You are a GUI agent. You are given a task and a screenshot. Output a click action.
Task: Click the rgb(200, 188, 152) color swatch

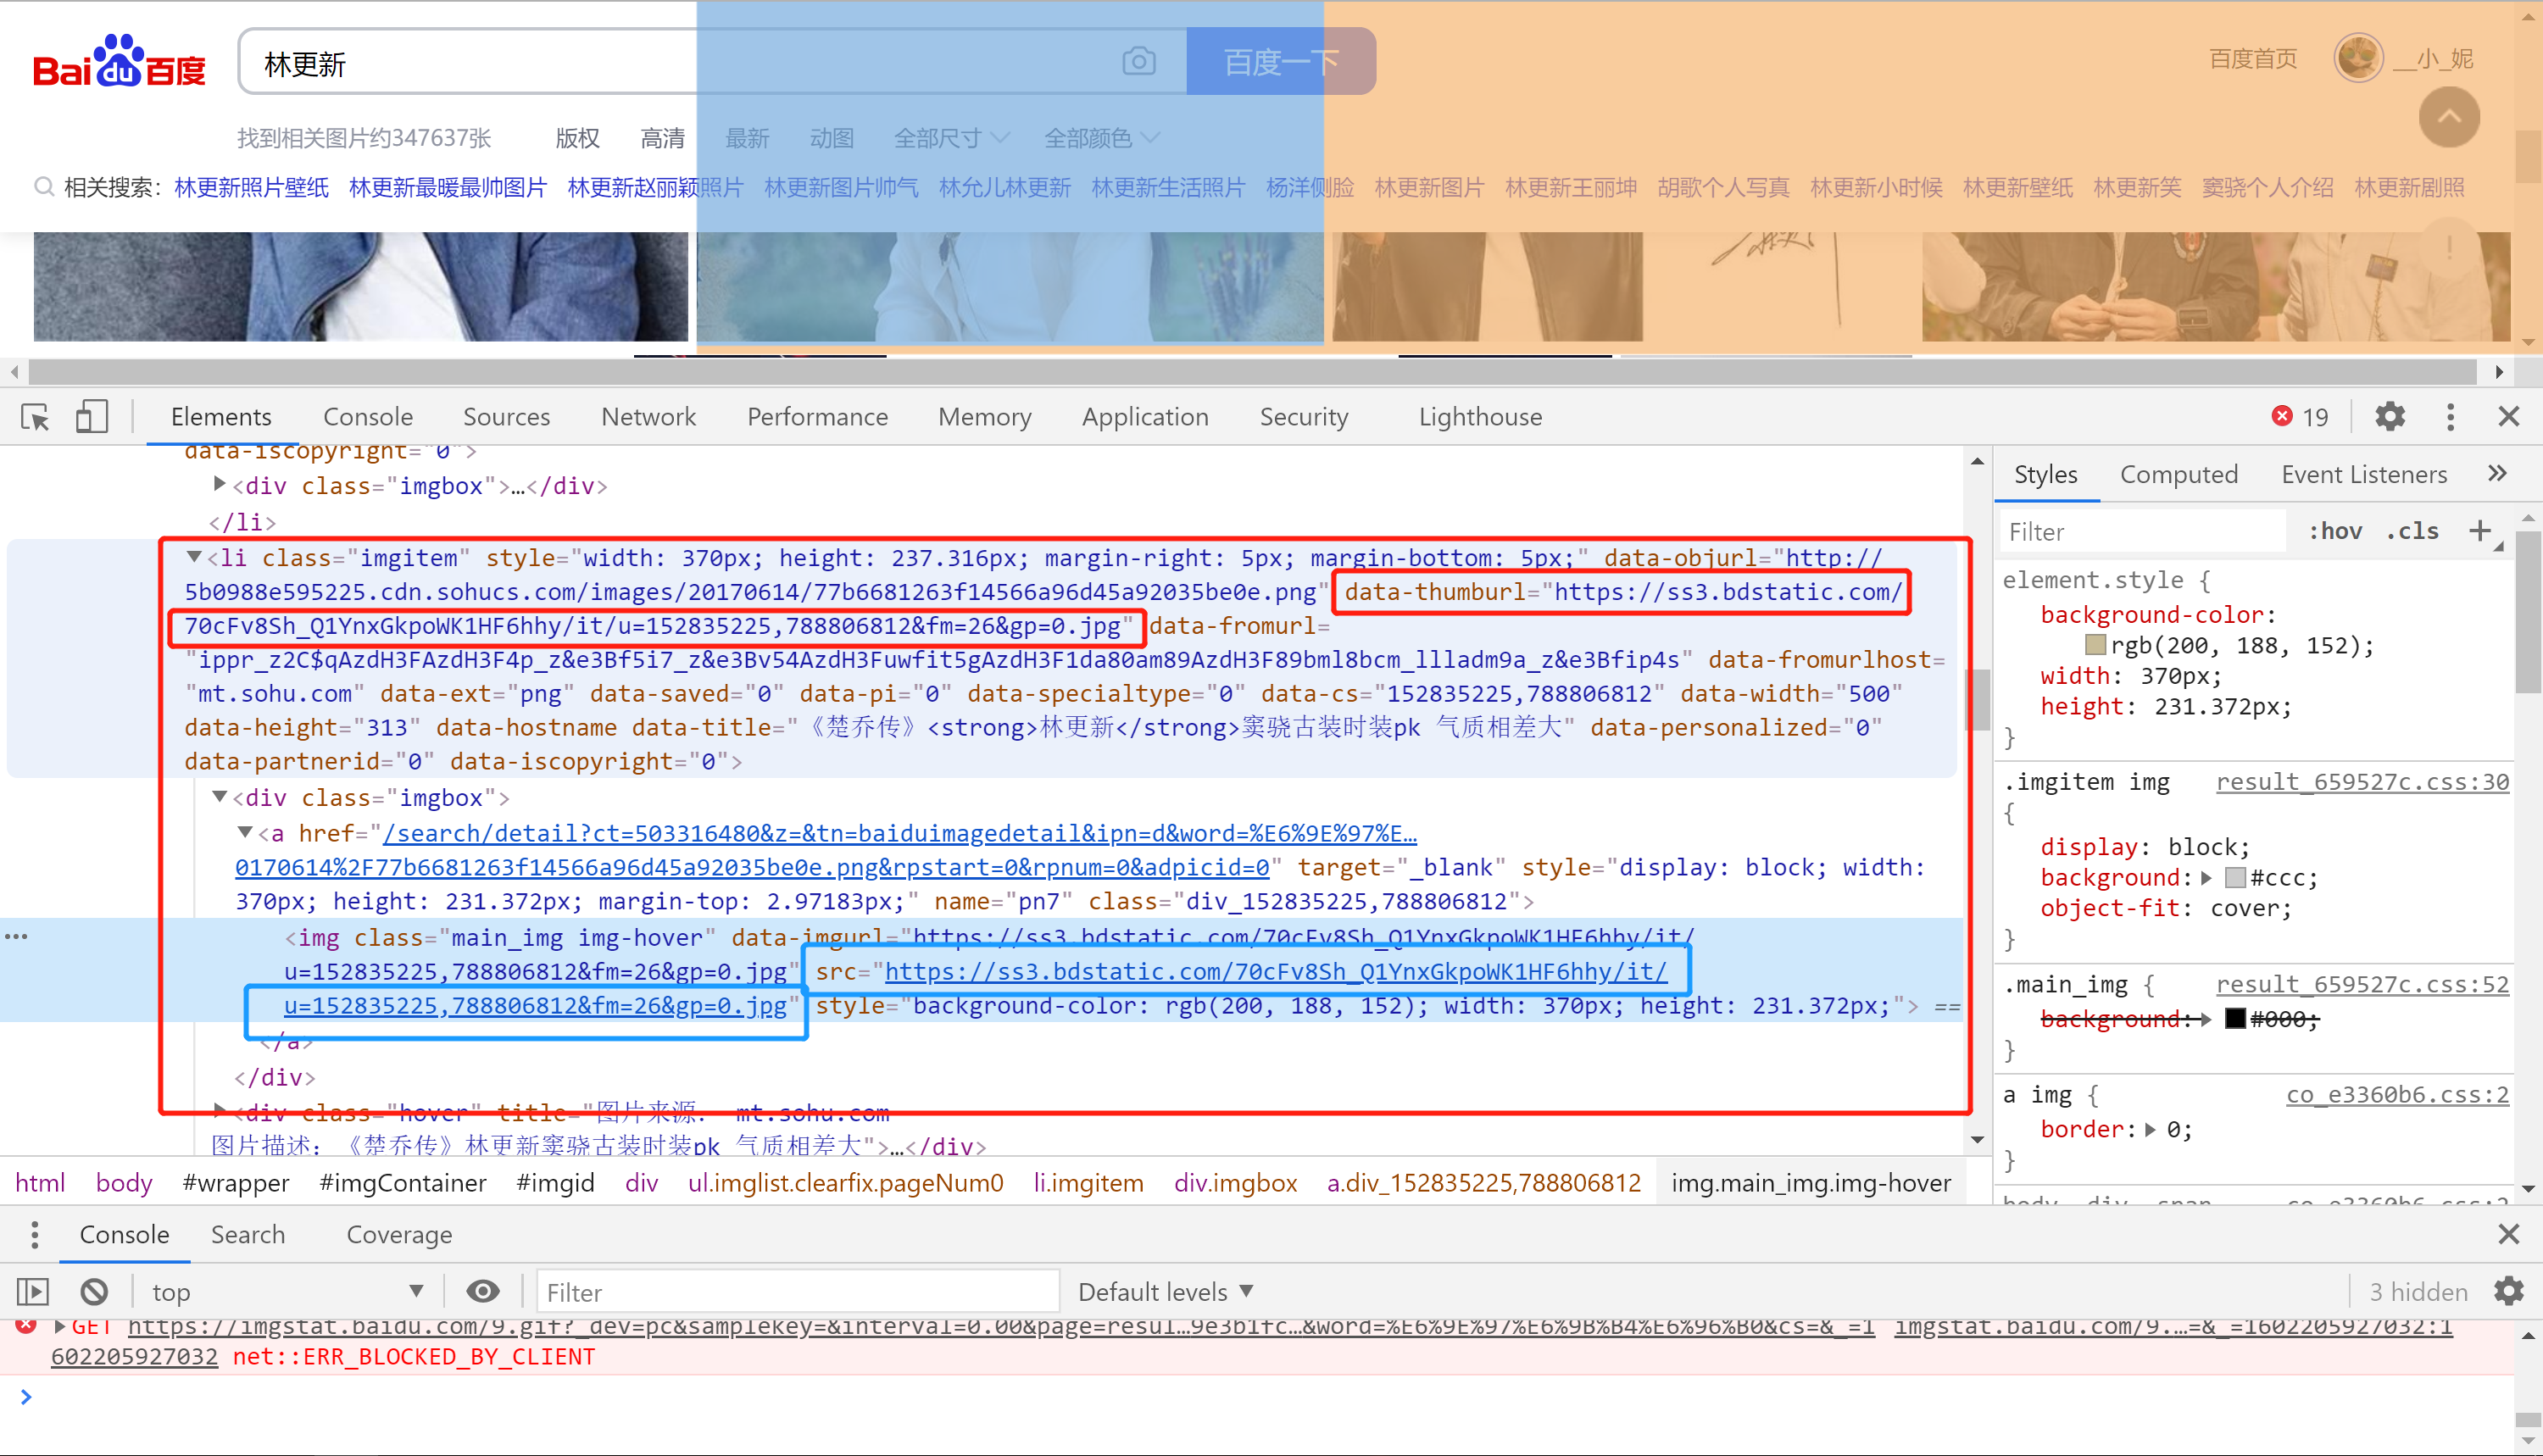point(2095,645)
